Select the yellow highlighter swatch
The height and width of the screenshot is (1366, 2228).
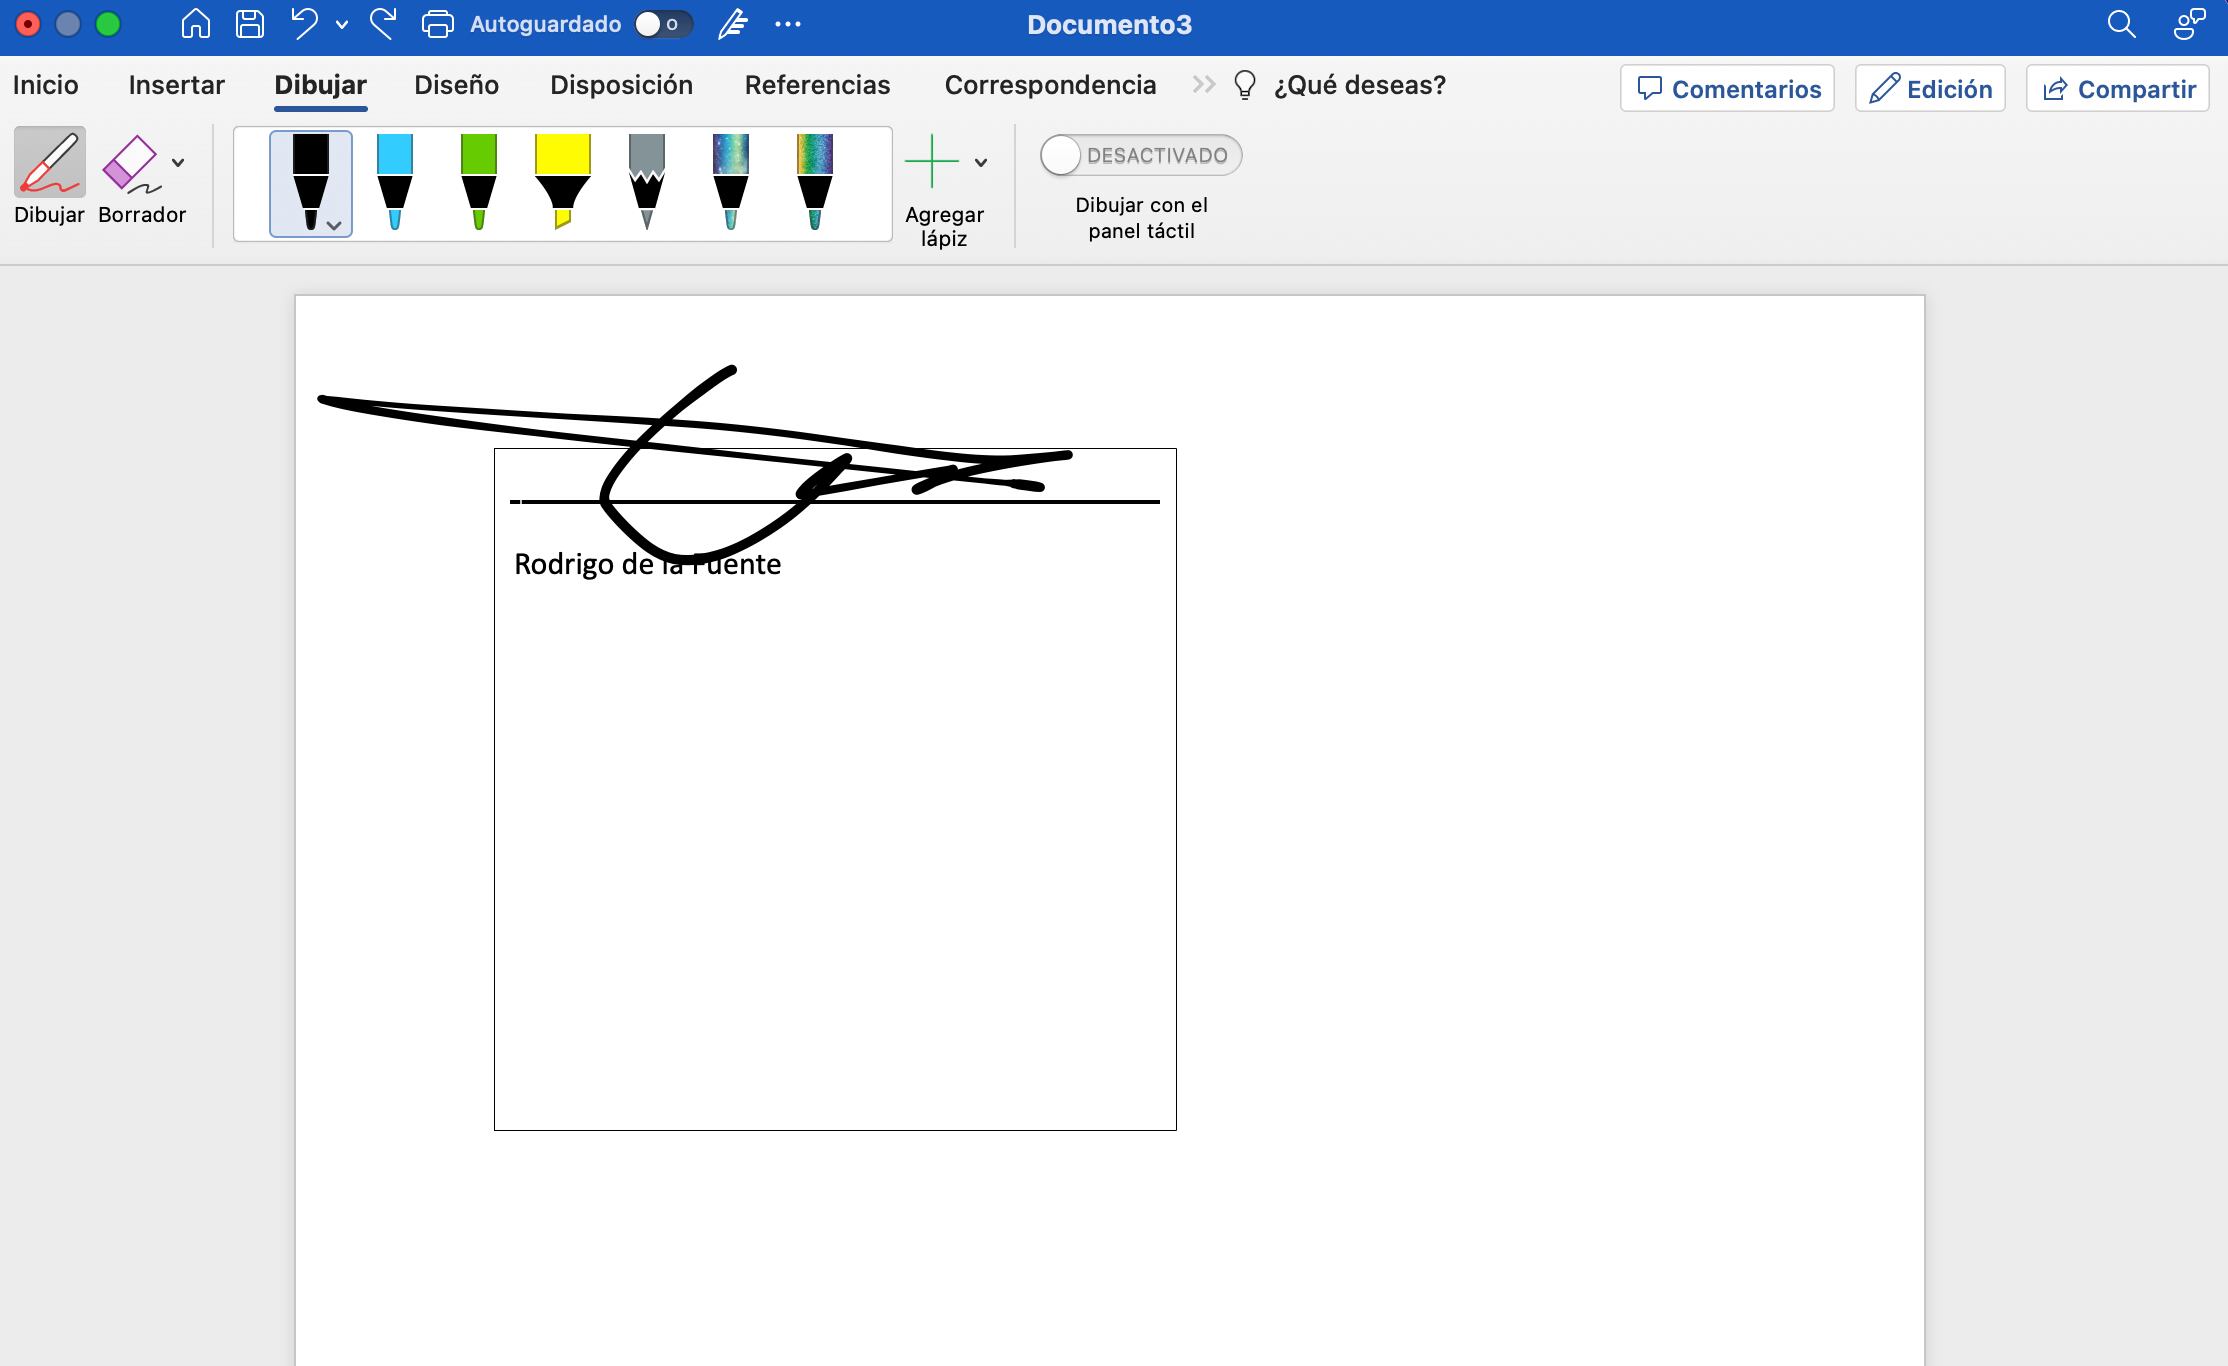click(563, 182)
